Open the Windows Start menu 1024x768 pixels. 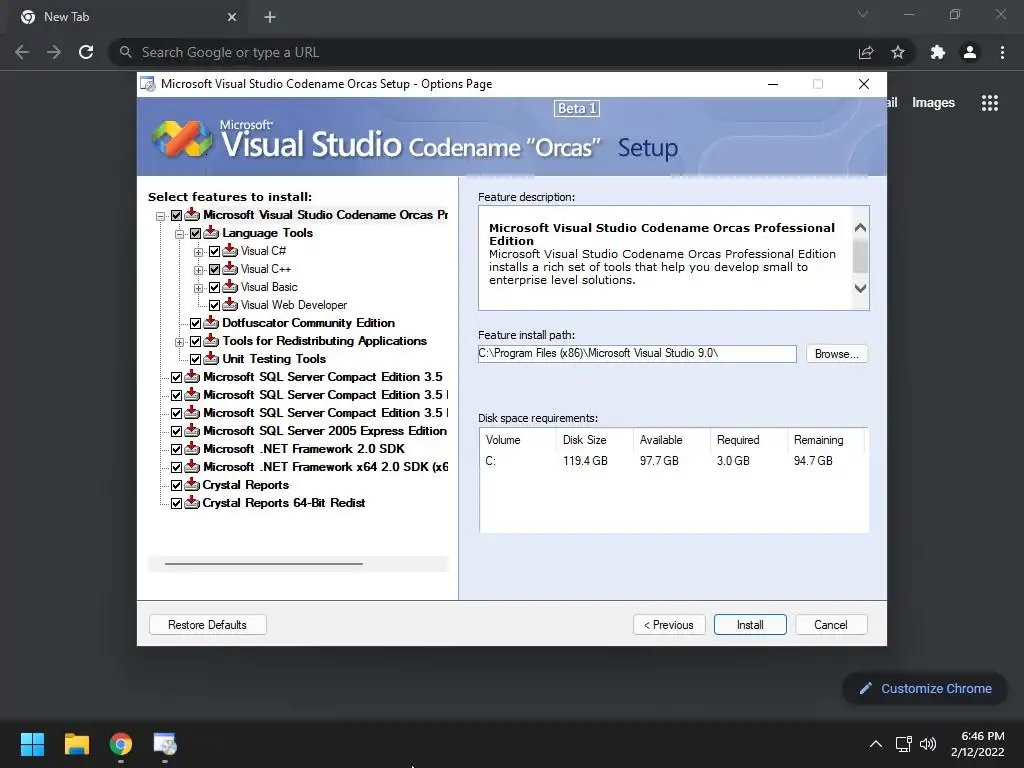[x=32, y=744]
